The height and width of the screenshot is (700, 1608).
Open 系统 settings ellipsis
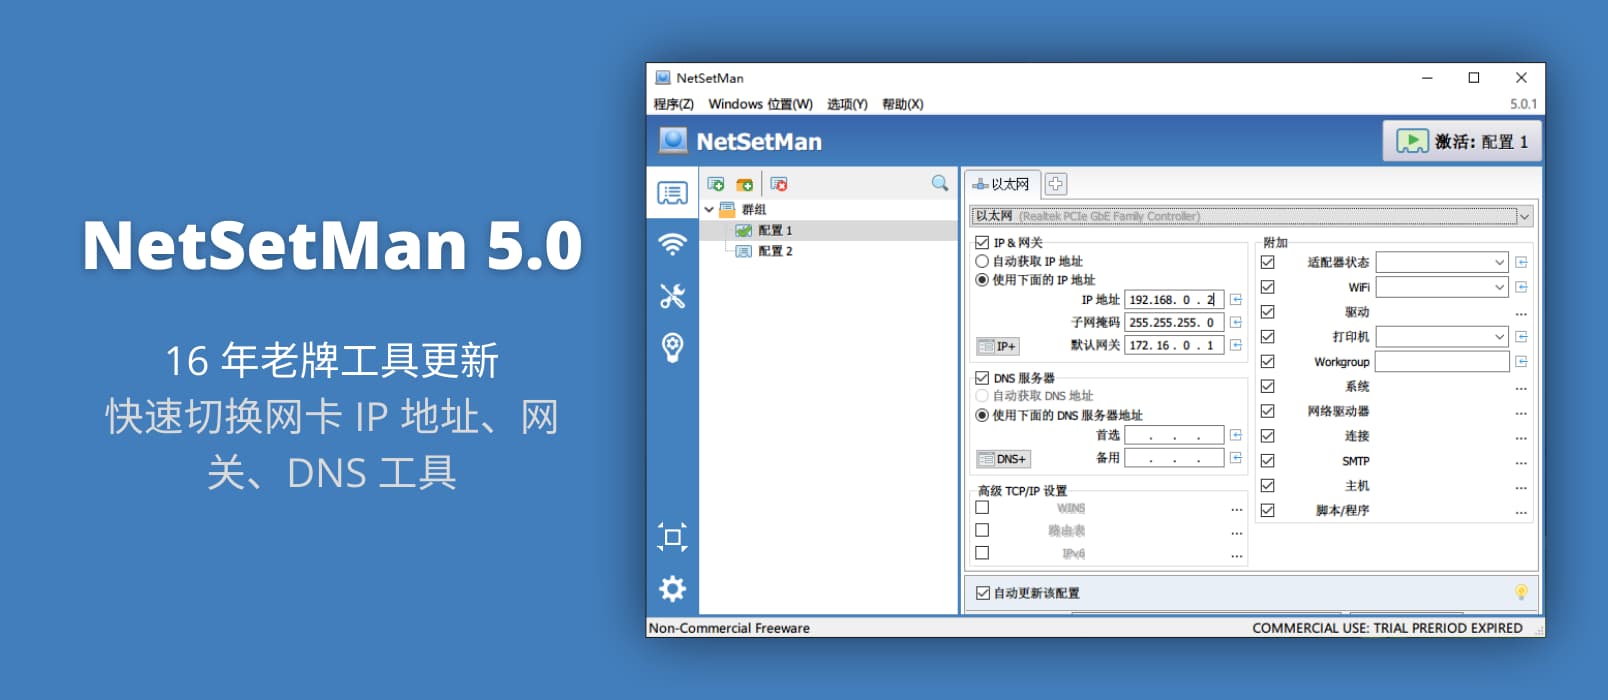click(x=1521, y=389)
